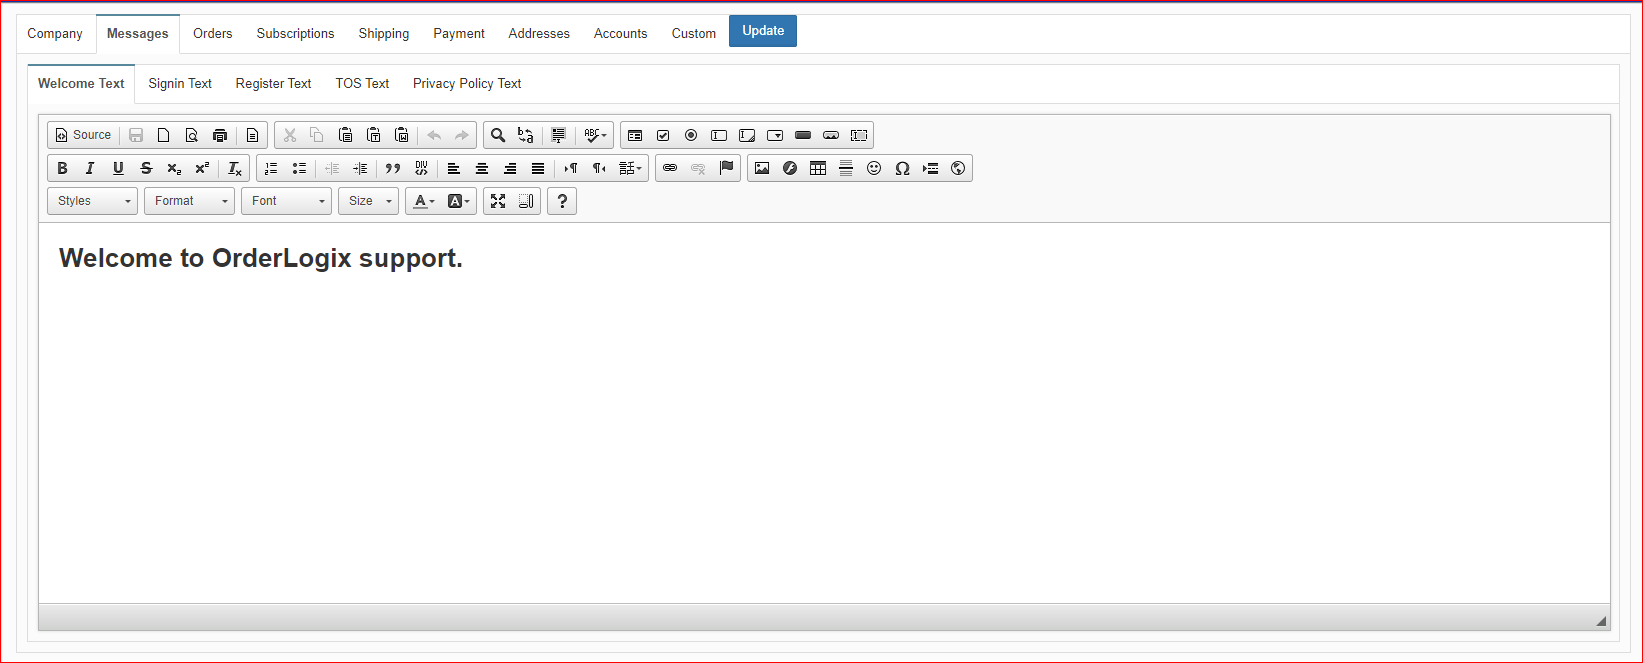
Task: Click the Print icon in editor toolbar
Action: (x=220, y=135)
